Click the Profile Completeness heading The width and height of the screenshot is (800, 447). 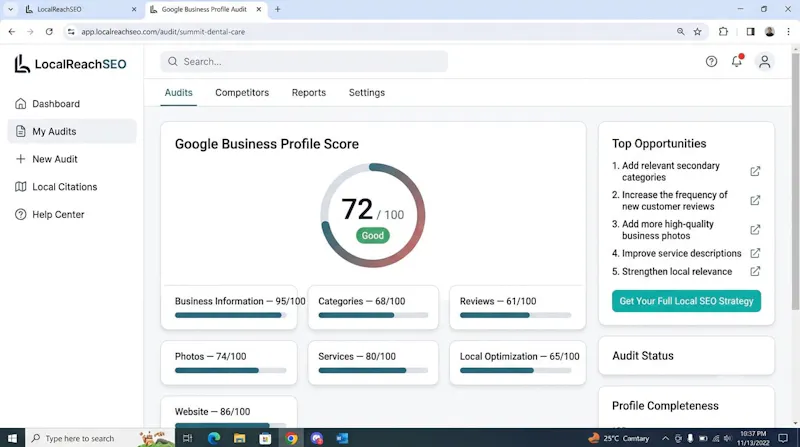(x=665, y=406)
